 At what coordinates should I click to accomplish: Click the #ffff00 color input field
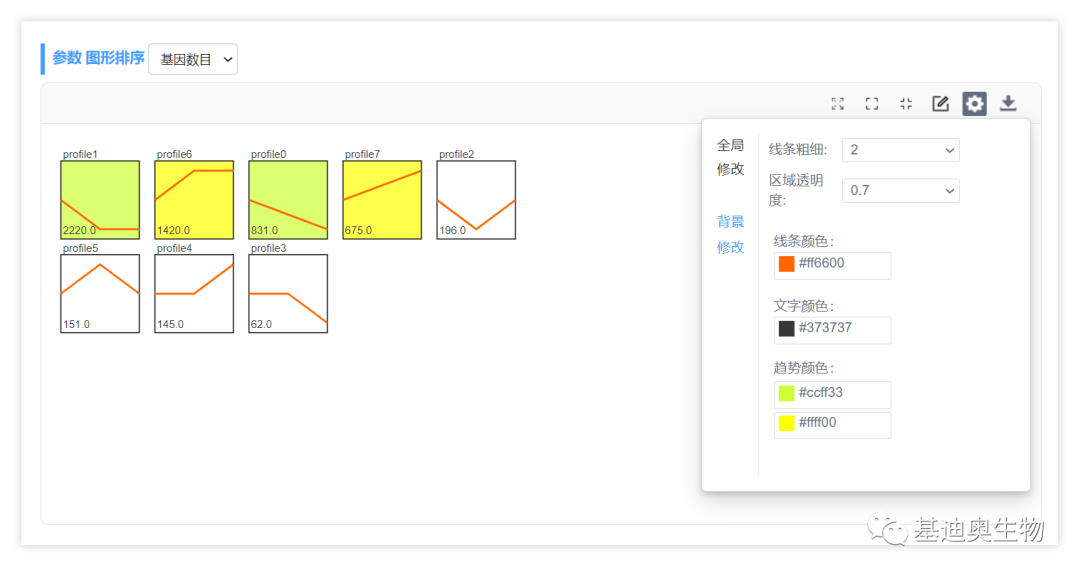coord(832,425)
